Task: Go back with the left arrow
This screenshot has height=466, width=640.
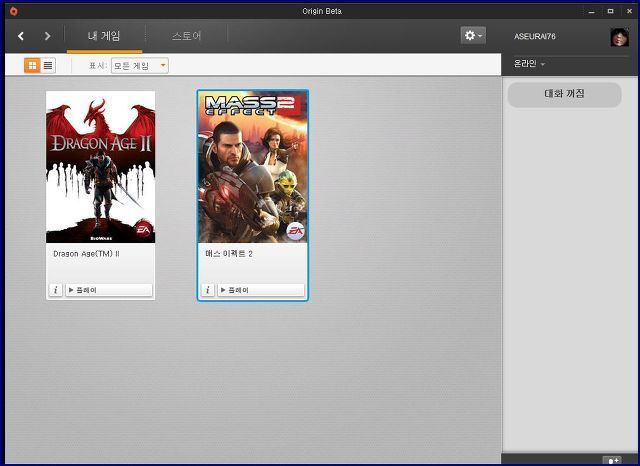Action: [x=21, y=36]
